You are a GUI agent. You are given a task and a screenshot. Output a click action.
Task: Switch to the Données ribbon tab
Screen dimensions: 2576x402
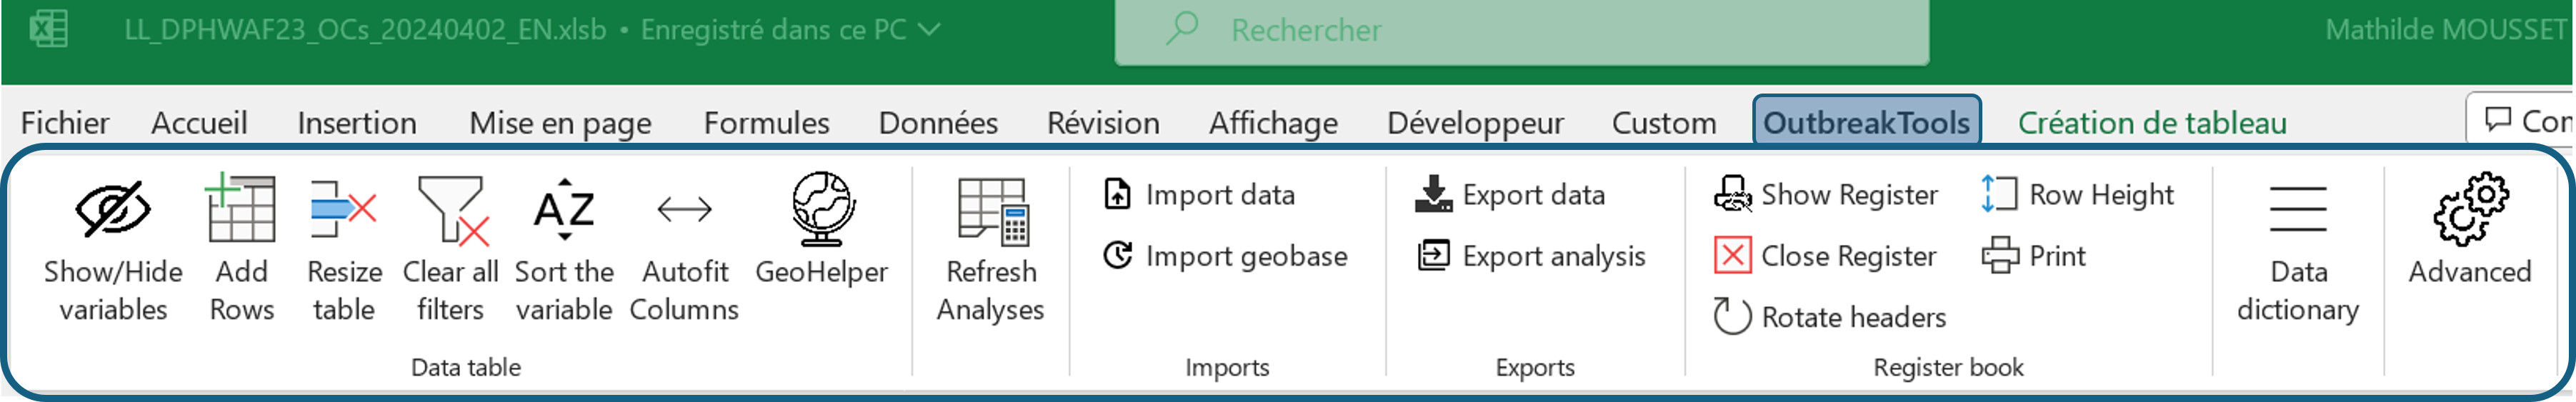coord(938,123)
